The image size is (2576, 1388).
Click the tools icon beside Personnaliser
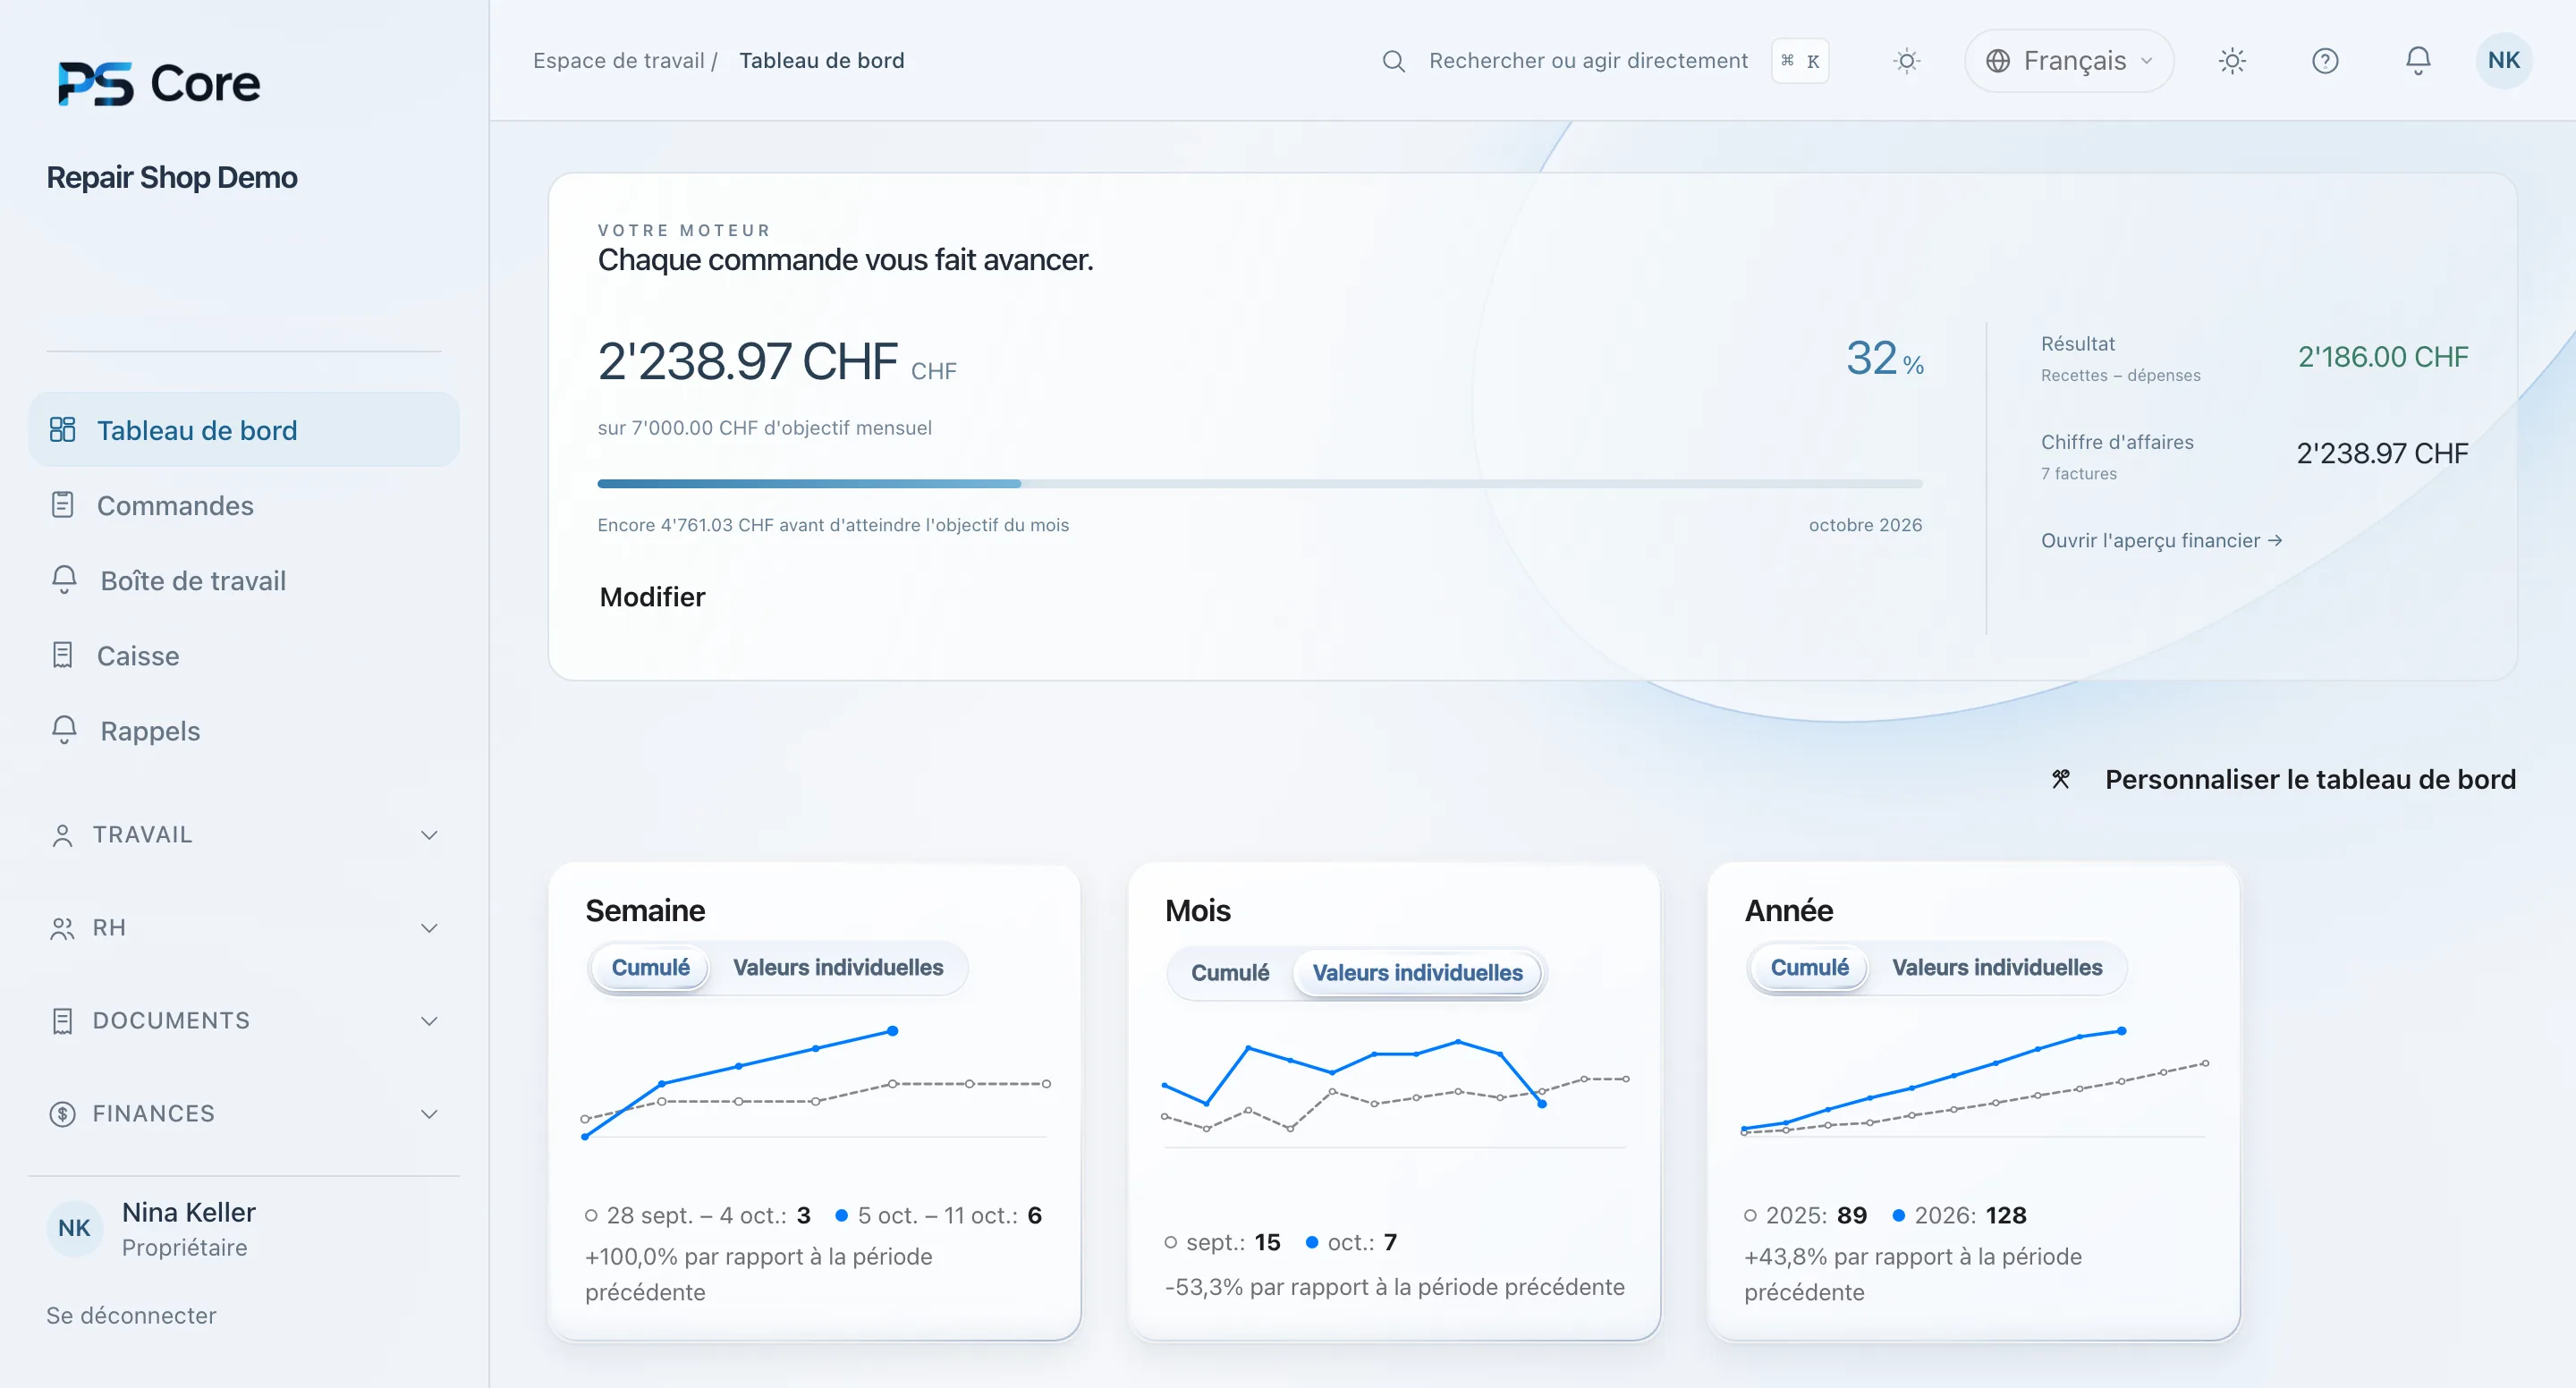point(2061,779)
